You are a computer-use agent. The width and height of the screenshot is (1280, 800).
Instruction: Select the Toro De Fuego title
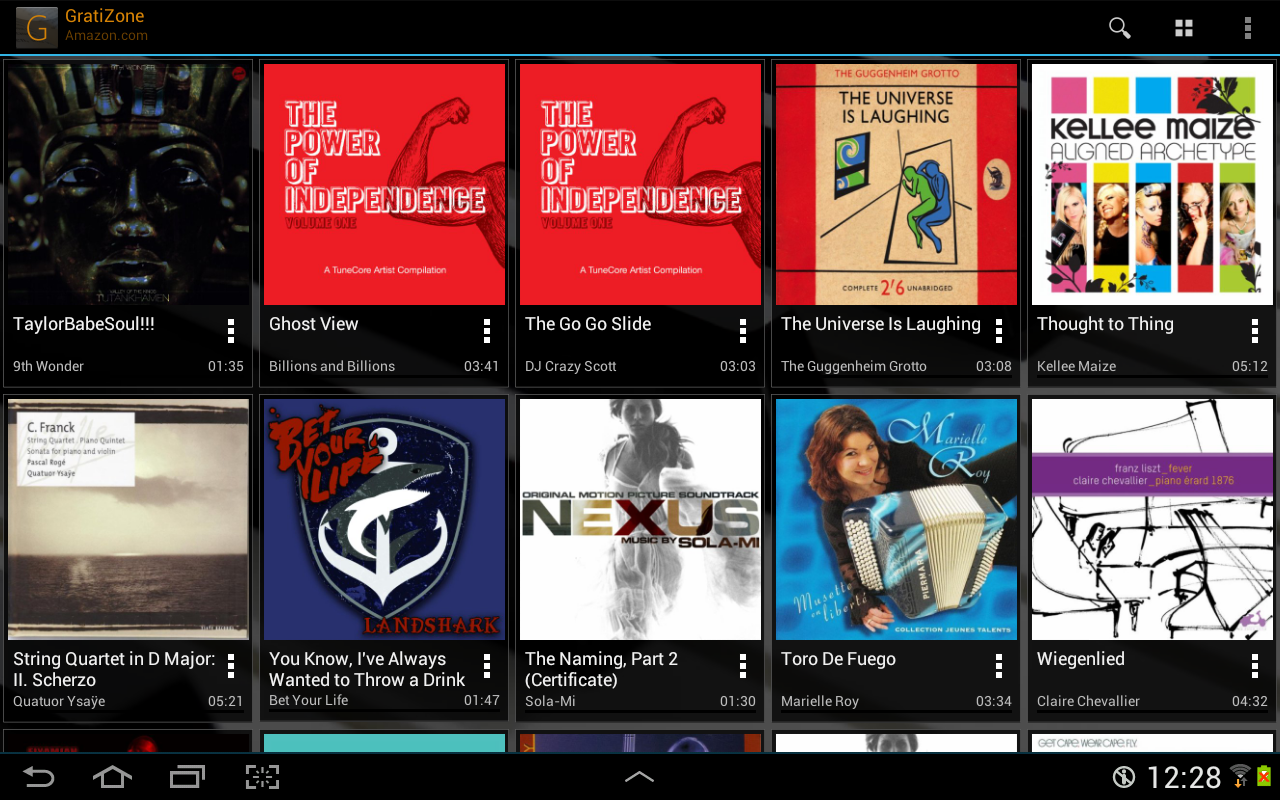click(x=838, y=659)
